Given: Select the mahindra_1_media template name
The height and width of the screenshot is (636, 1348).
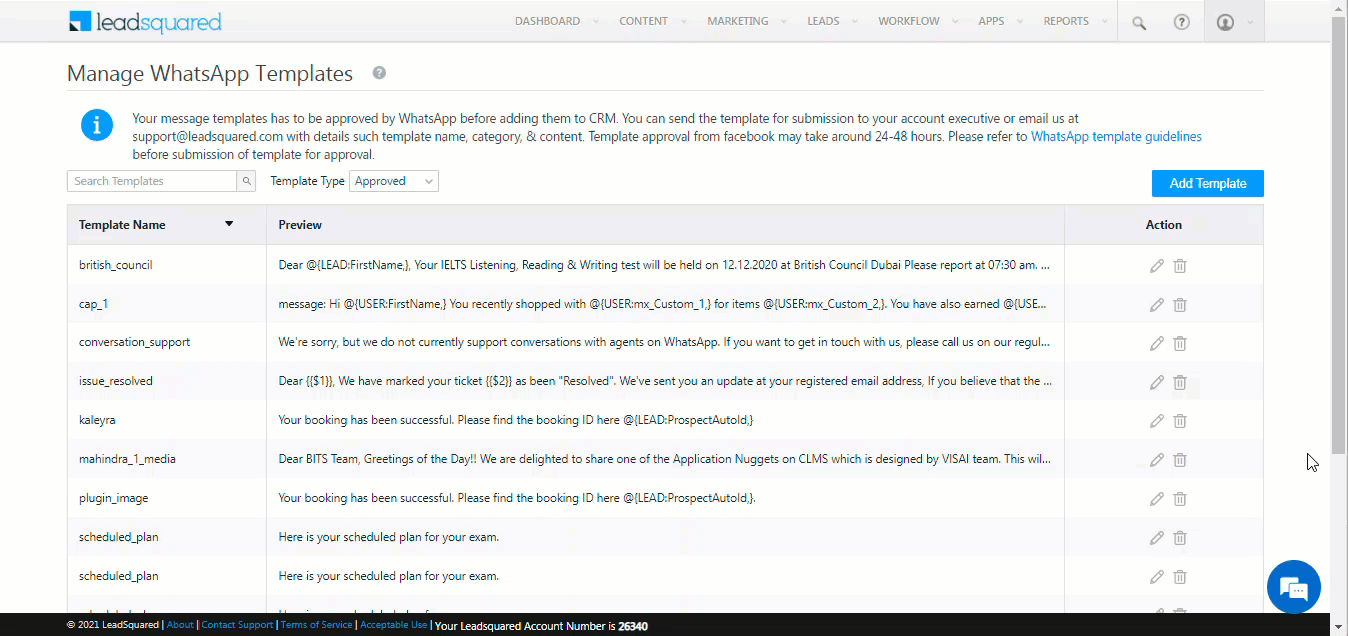Looking at the screenshot, I should point(127,459).
